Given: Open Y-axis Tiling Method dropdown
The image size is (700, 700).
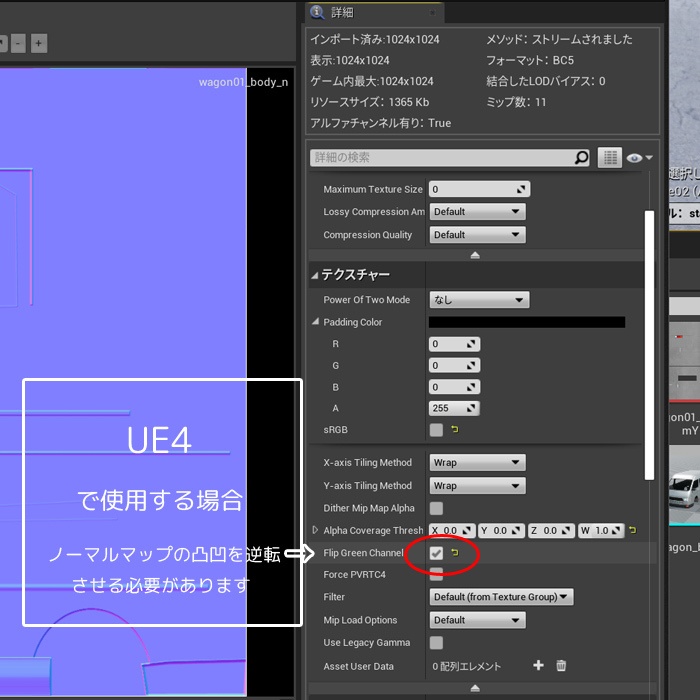Looking at the screenshot, I should point(477,486).
